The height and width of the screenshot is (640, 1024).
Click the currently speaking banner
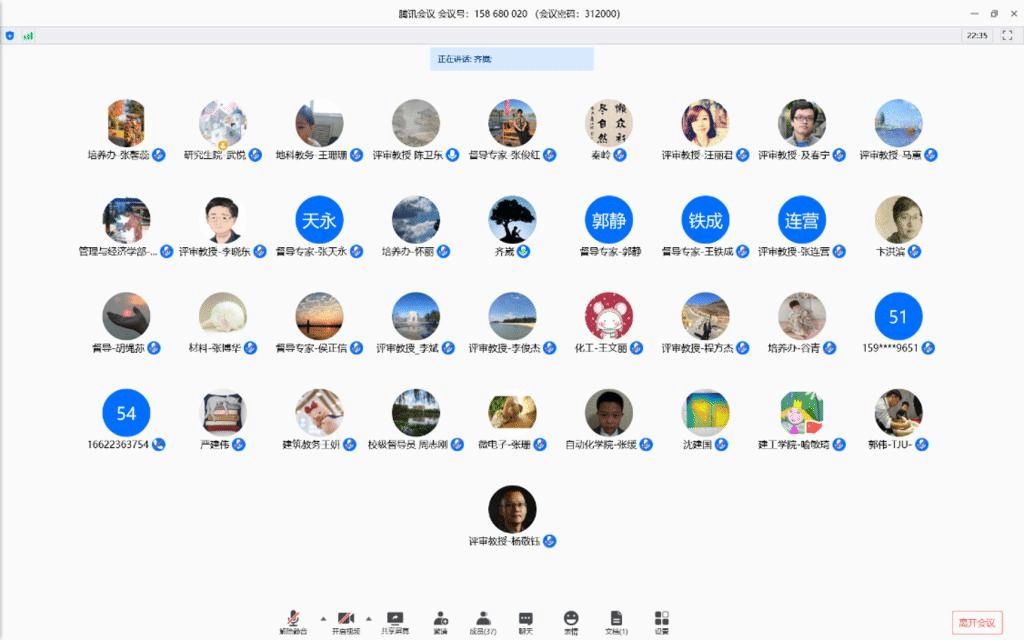point(512,59)
